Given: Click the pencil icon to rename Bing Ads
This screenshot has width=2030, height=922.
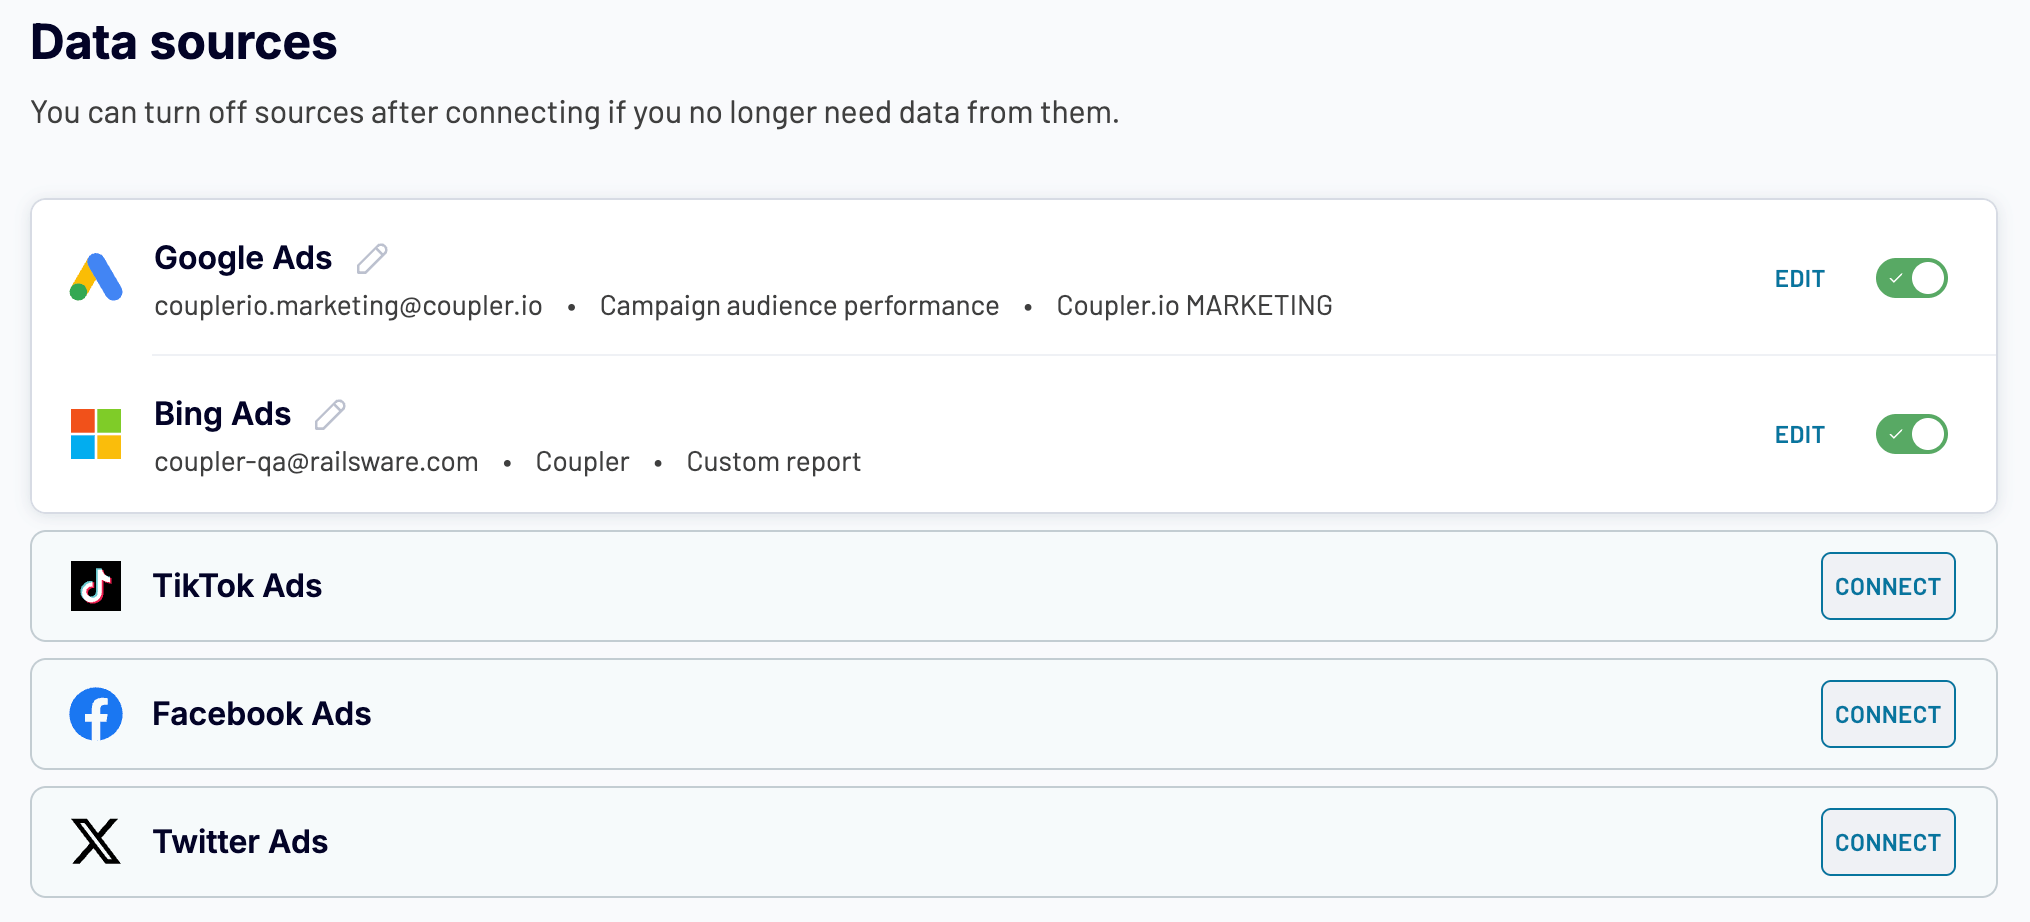Looking at the screenshot, I should coord(330,414).
